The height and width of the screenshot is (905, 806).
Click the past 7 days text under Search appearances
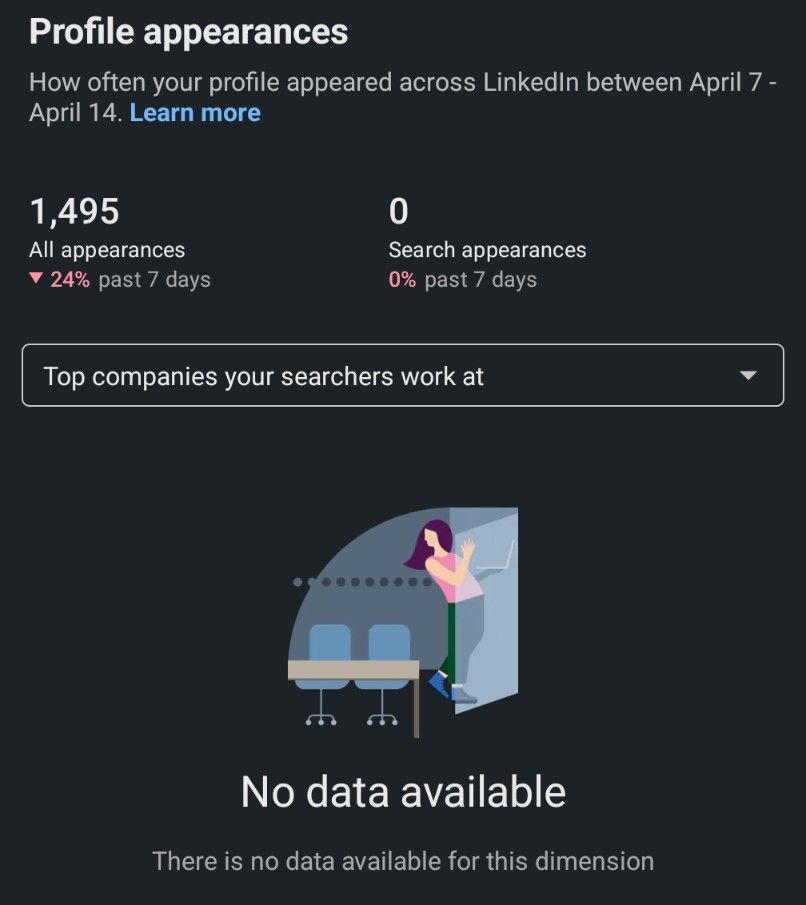(480, 280)
